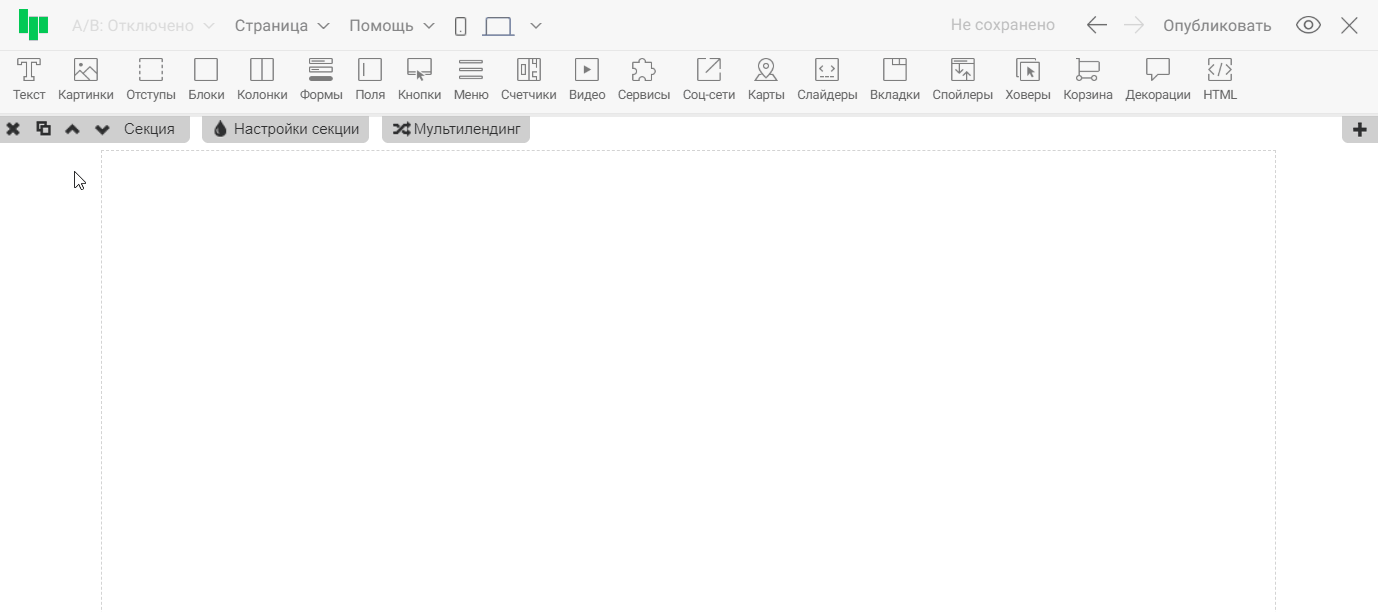This screenshot has height=612, width=1378.
Task: Select the Текст tool icon
Action: point(29,79)
